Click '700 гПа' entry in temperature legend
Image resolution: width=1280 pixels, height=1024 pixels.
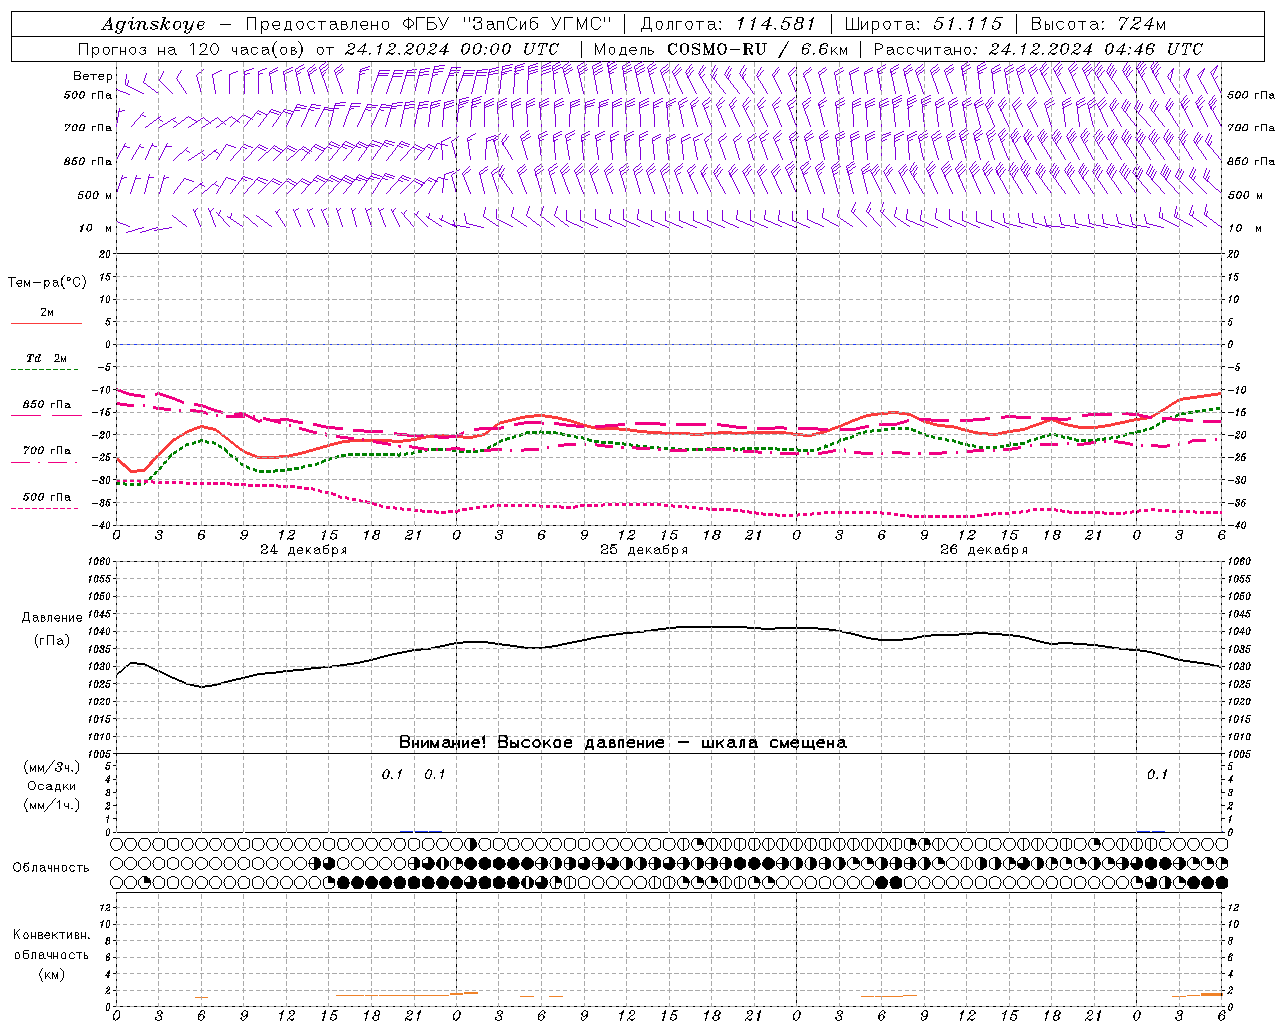click(x=47, y=451)
